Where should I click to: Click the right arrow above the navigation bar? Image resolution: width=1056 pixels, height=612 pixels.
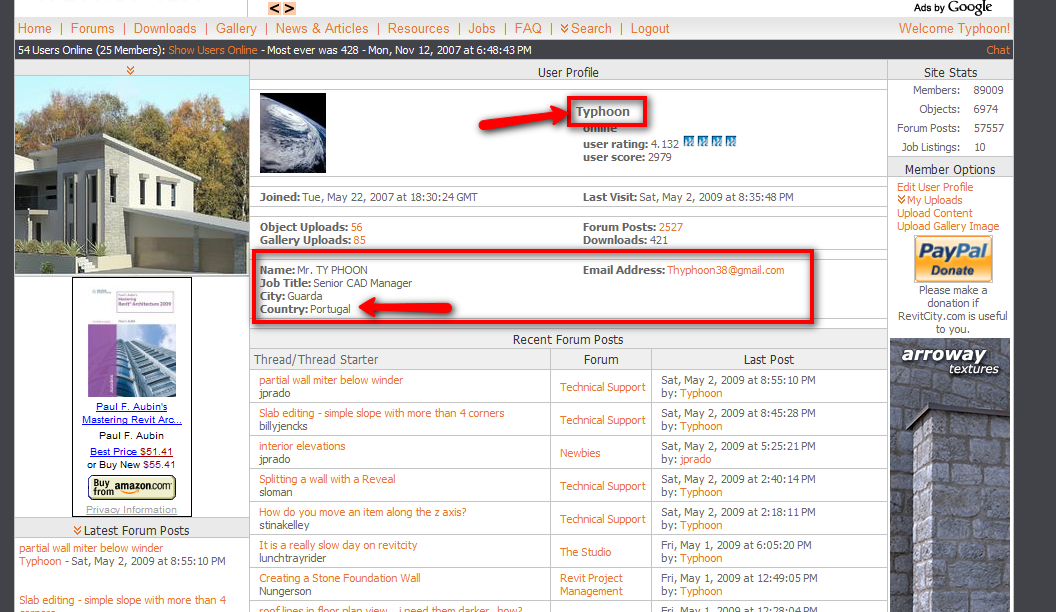tap(289, 8)
